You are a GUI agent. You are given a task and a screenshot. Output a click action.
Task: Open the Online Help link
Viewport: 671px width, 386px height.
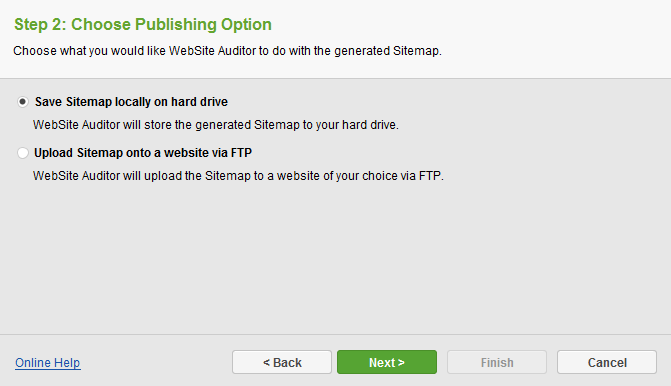pyautogui.click(x=48, y=362)
